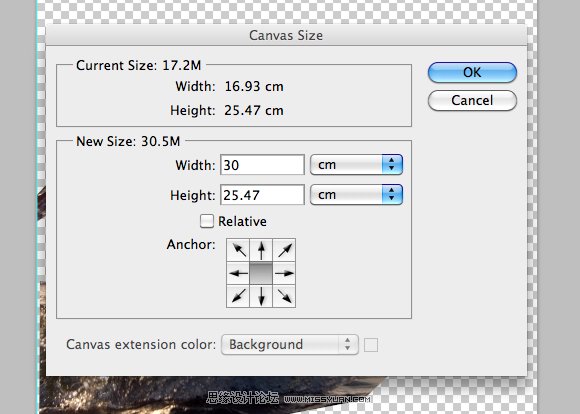
Task: Click the Height input field showing 25.47
Action: (262, 195)
